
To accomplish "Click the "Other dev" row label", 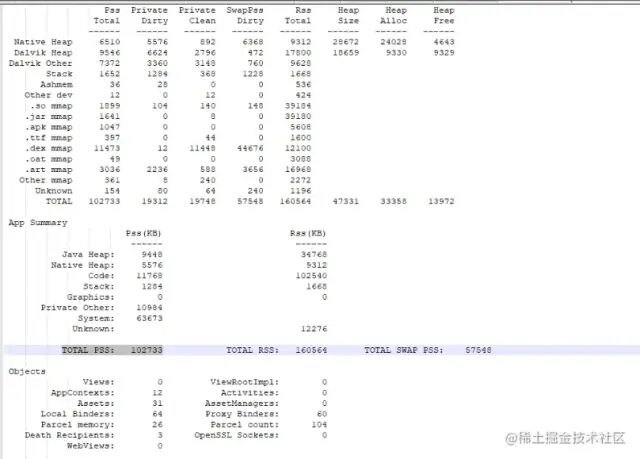I will pos(48,95).
